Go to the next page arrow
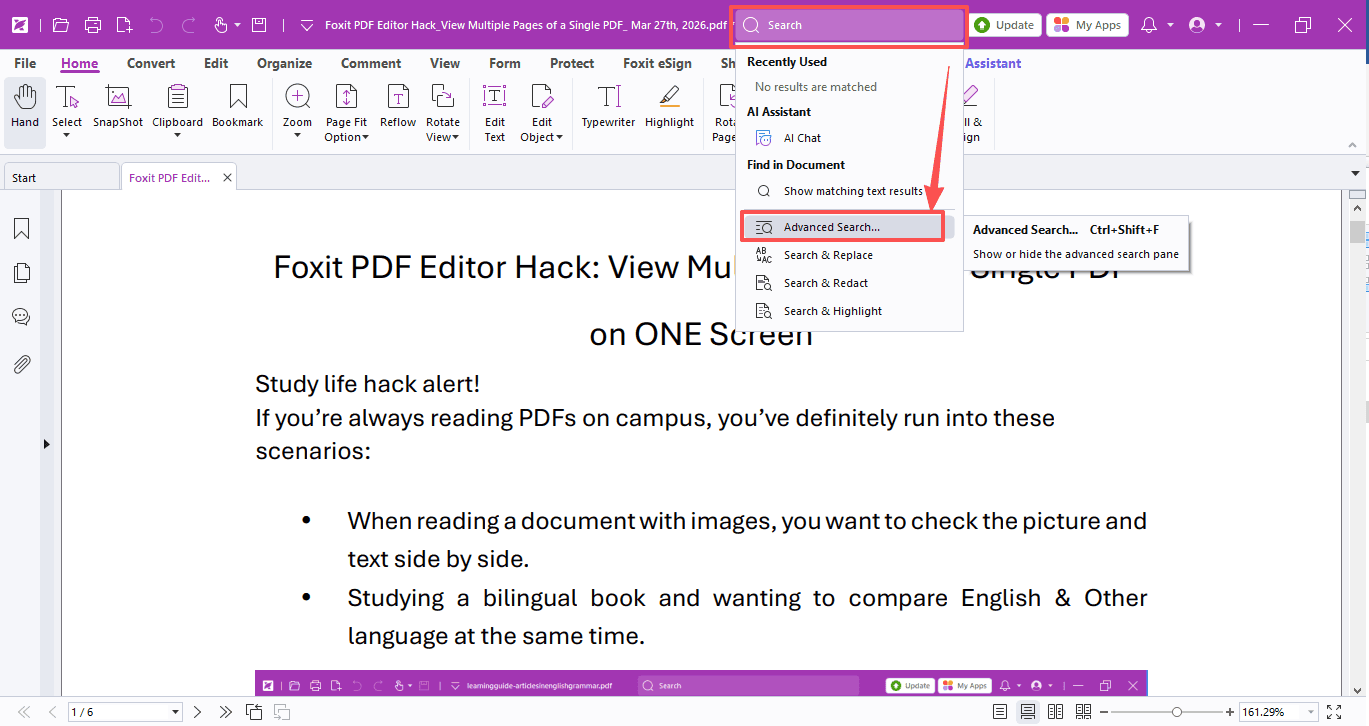 click(197, 712)
